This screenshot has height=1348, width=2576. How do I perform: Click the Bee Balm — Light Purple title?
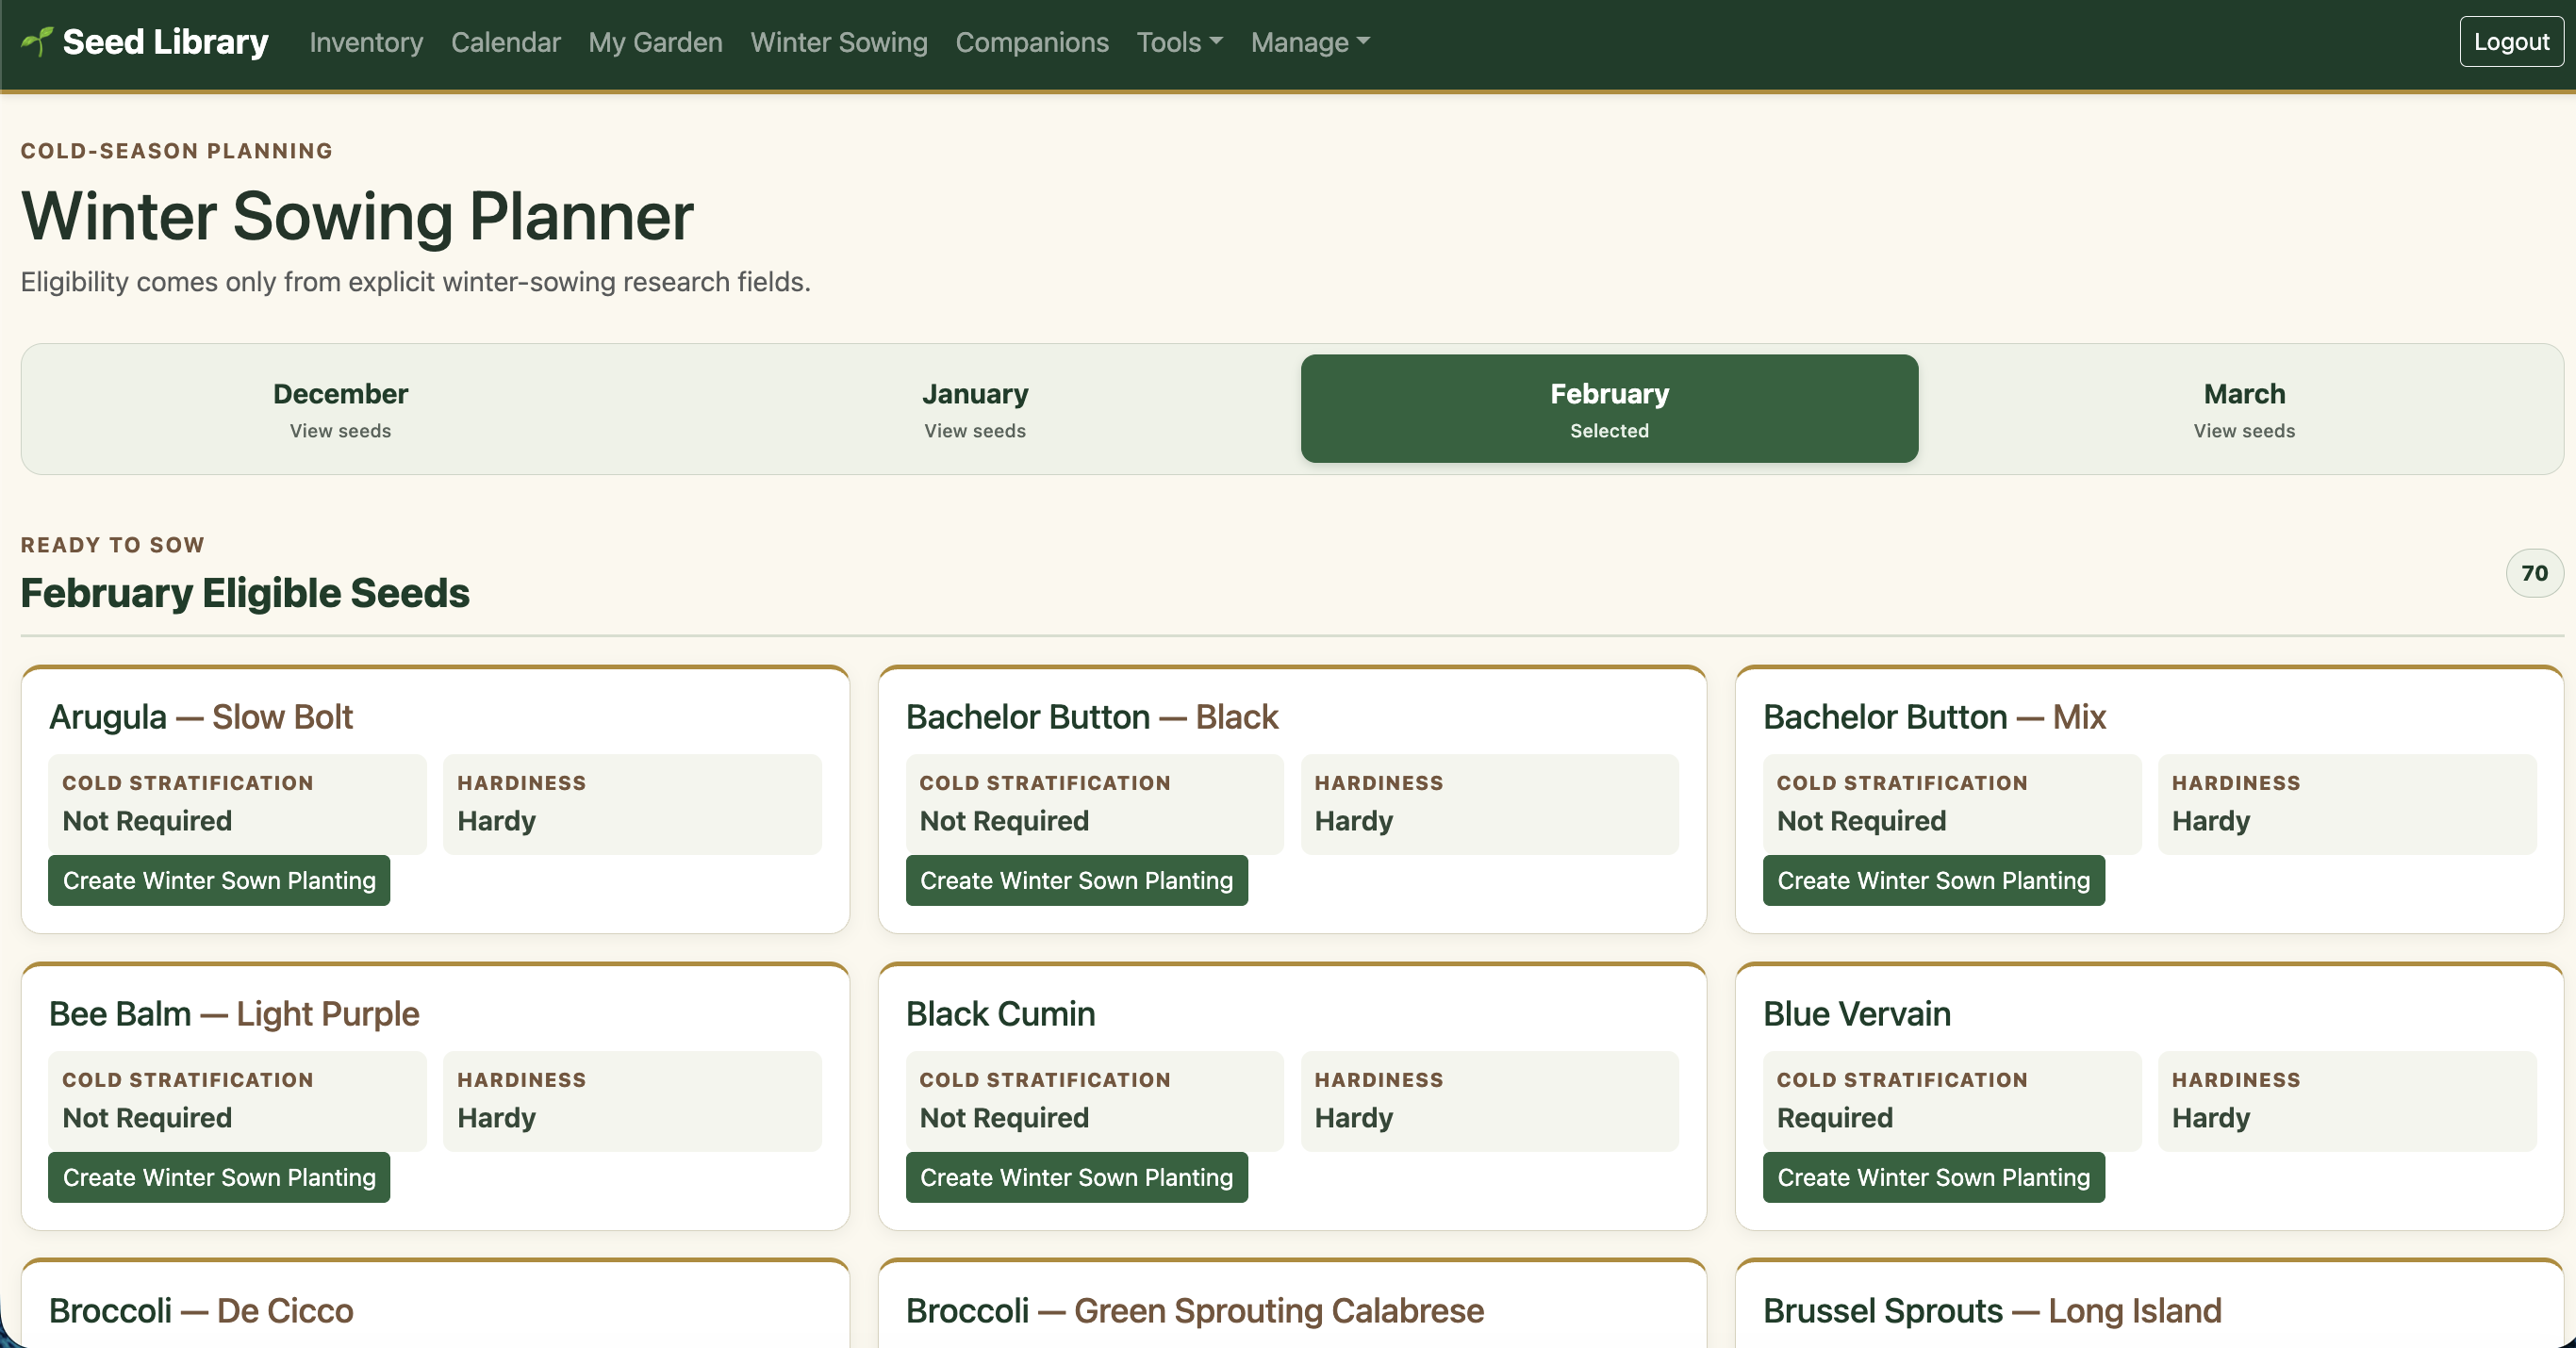pos(234,1014)
